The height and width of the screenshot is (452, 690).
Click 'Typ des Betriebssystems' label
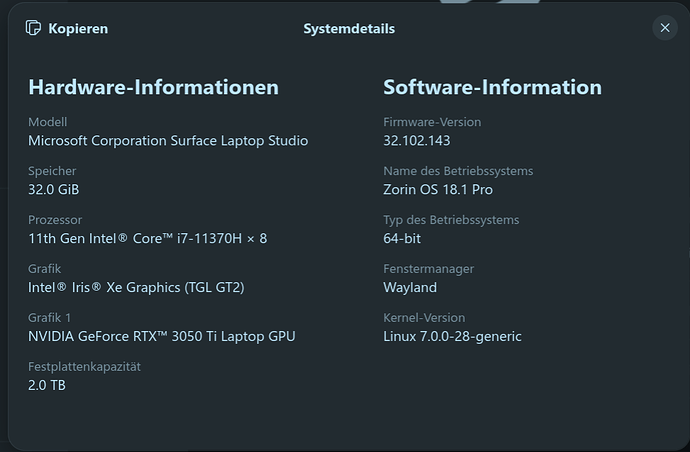[x=451, y=220]
